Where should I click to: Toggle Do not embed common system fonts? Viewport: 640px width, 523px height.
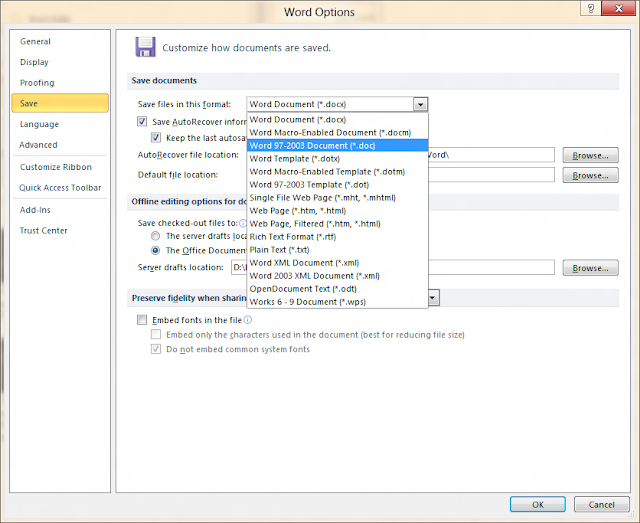click(x=156, y=349)
